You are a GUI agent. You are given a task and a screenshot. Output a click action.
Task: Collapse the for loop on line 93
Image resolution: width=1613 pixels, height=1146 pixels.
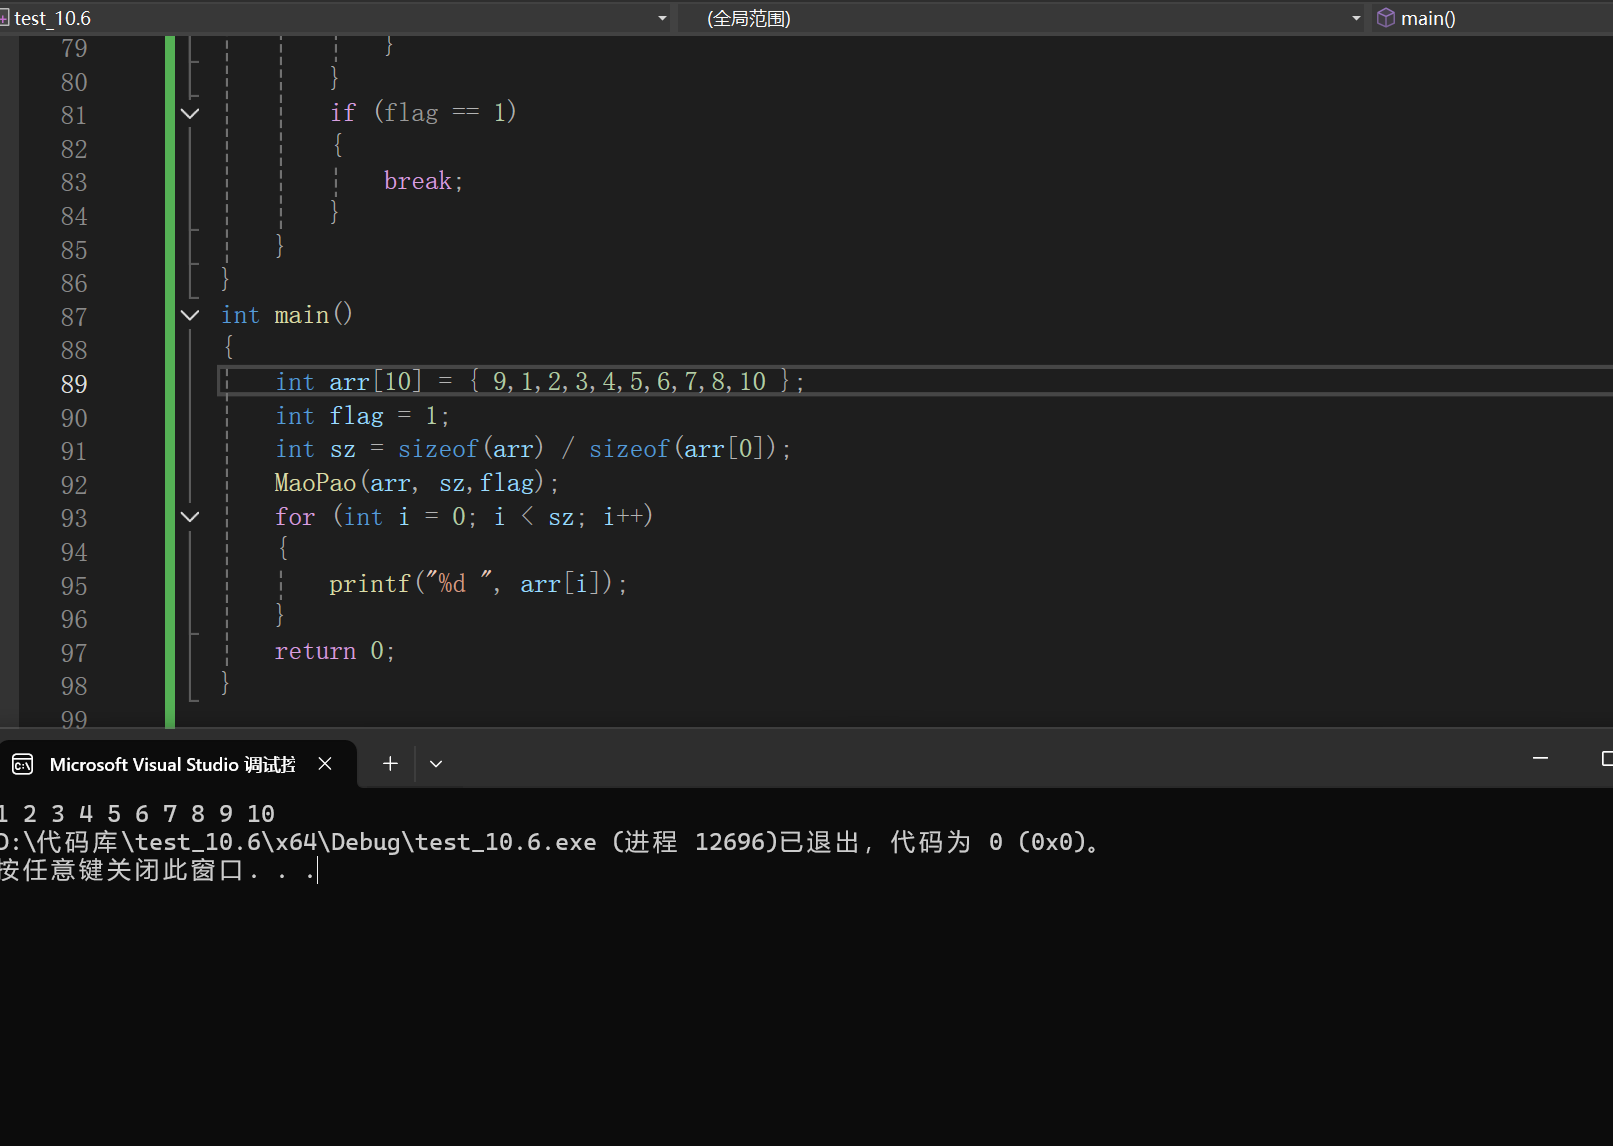click(190, 517)
